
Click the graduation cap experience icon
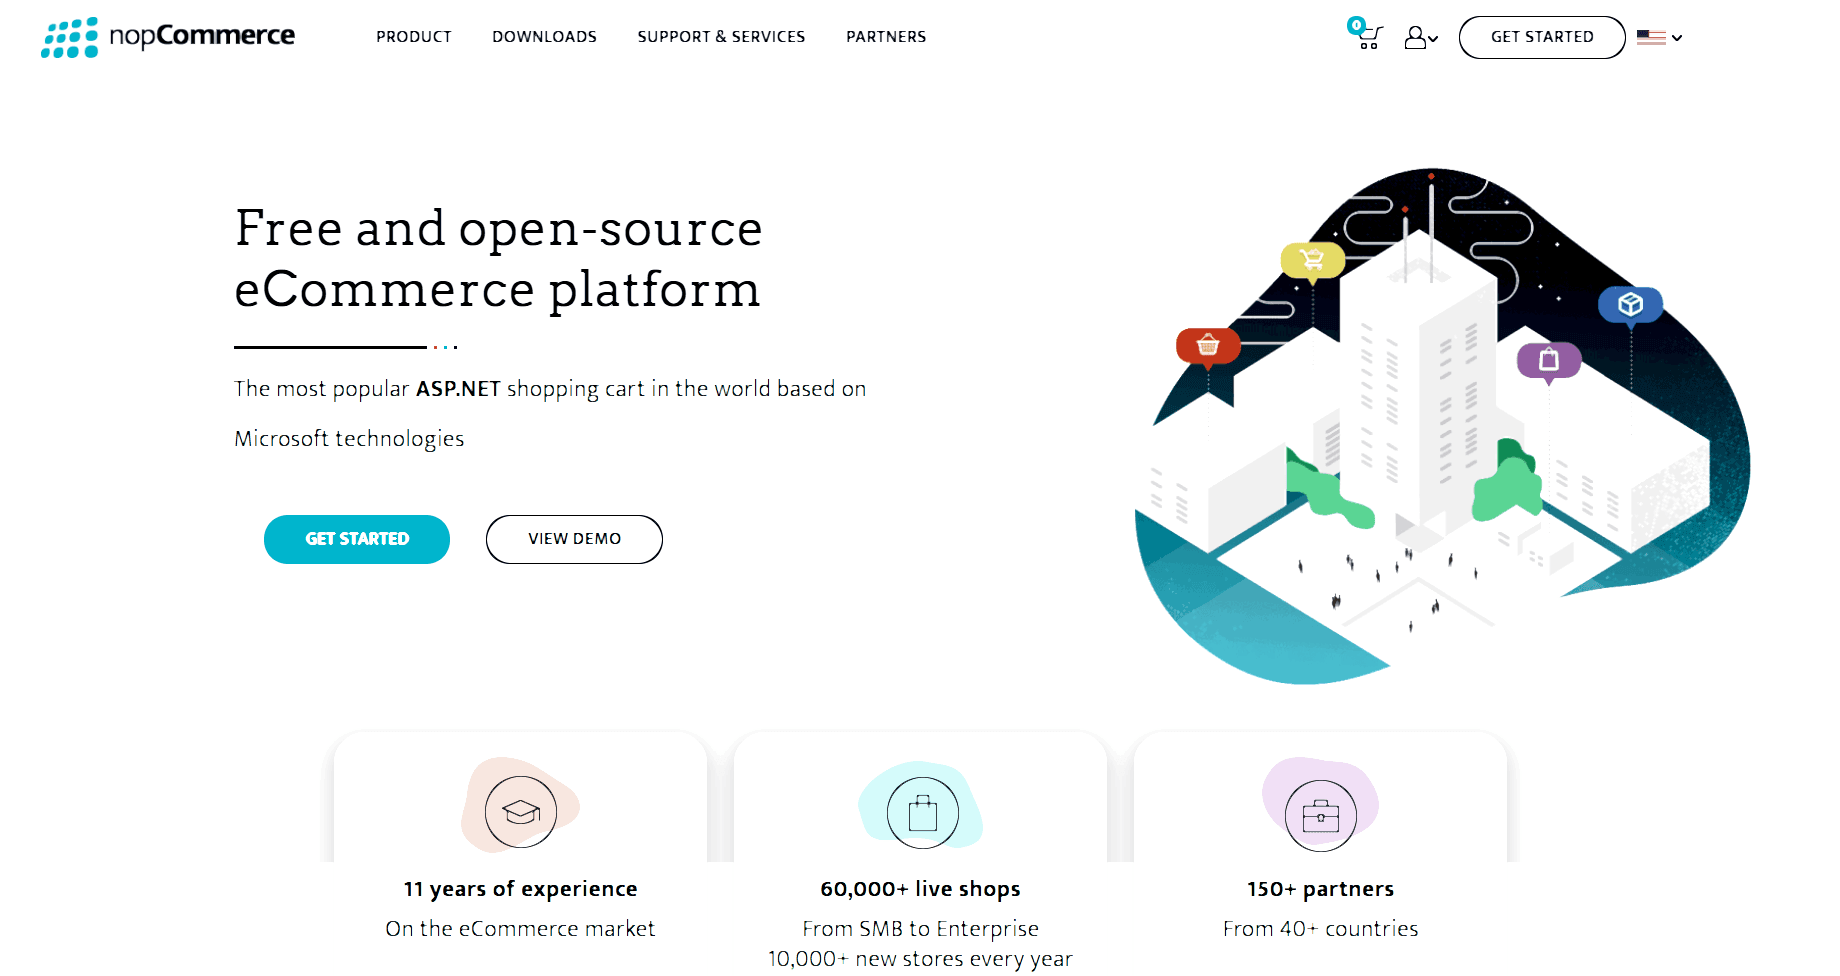pyautogui.click(x=521, y=811)
